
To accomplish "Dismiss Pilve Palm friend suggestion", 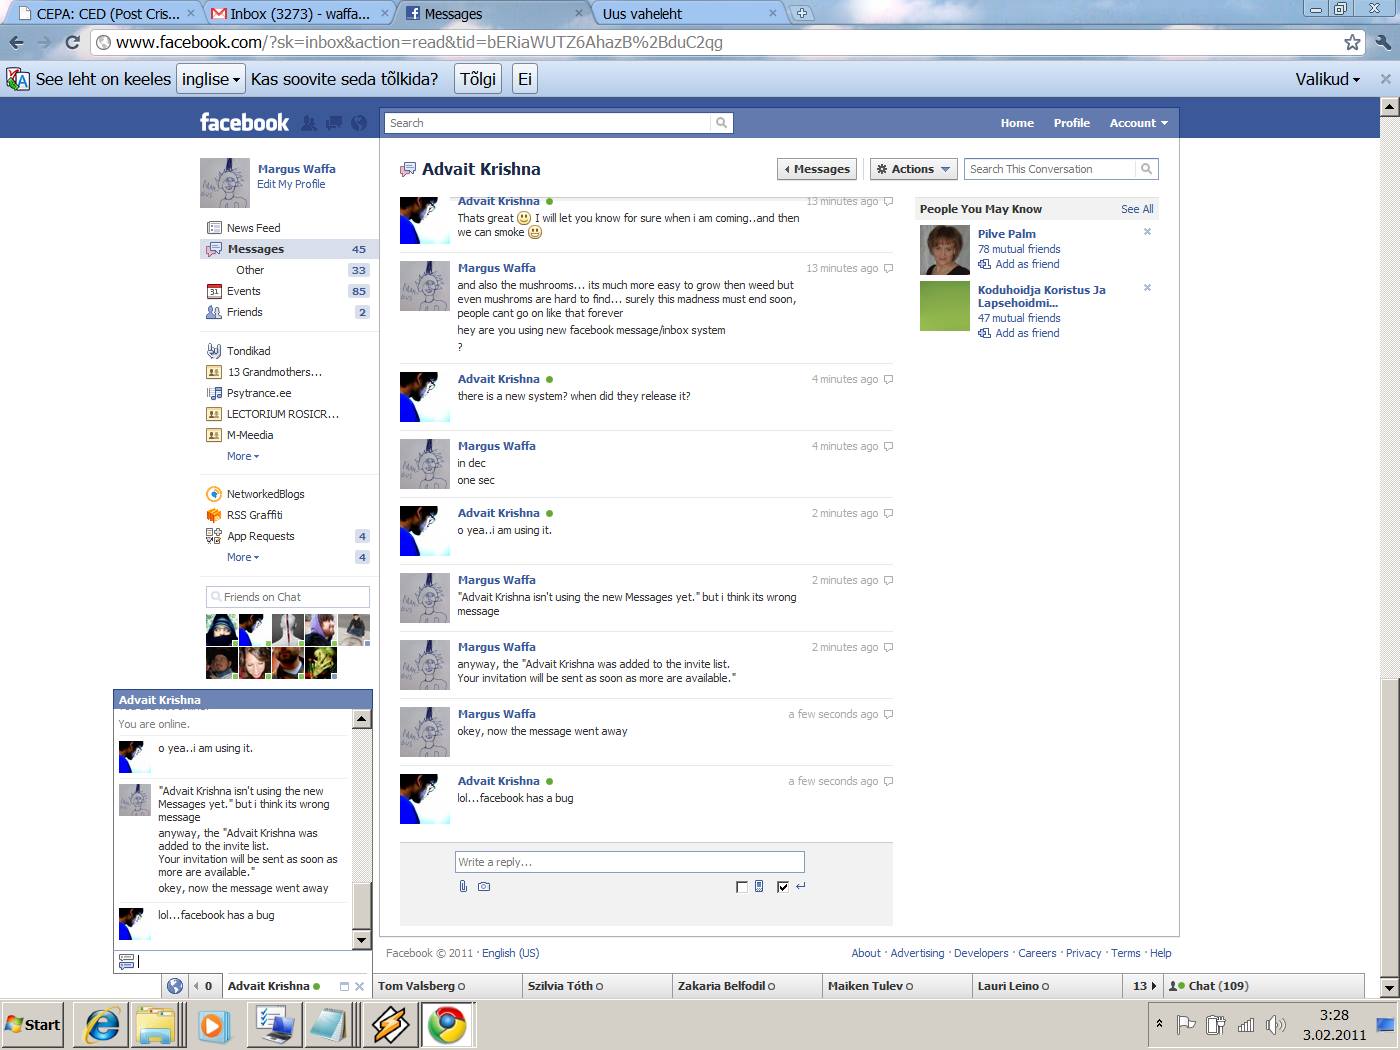I will (1147, 232).
